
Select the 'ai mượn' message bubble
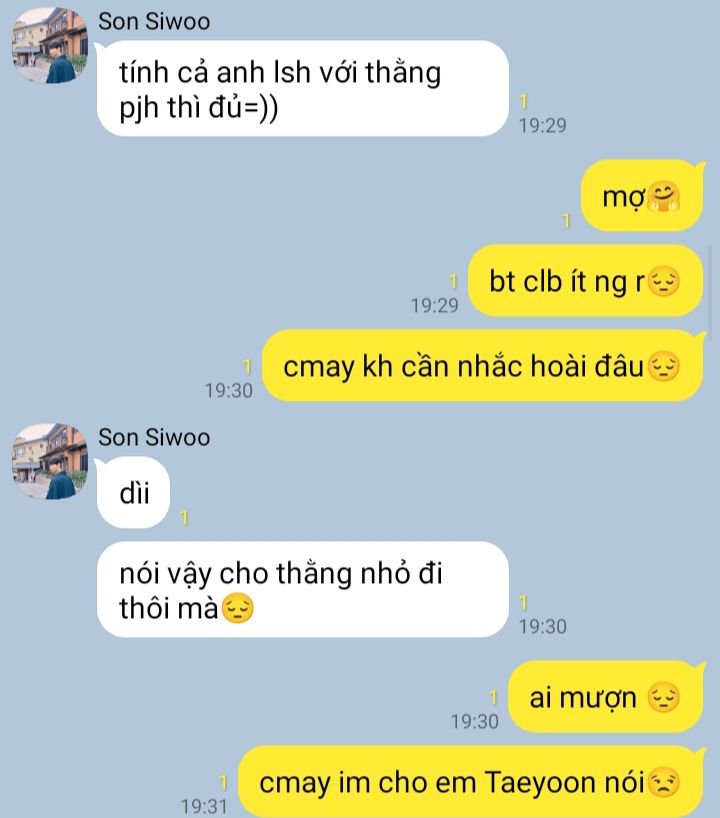click(x=606, y=697)
